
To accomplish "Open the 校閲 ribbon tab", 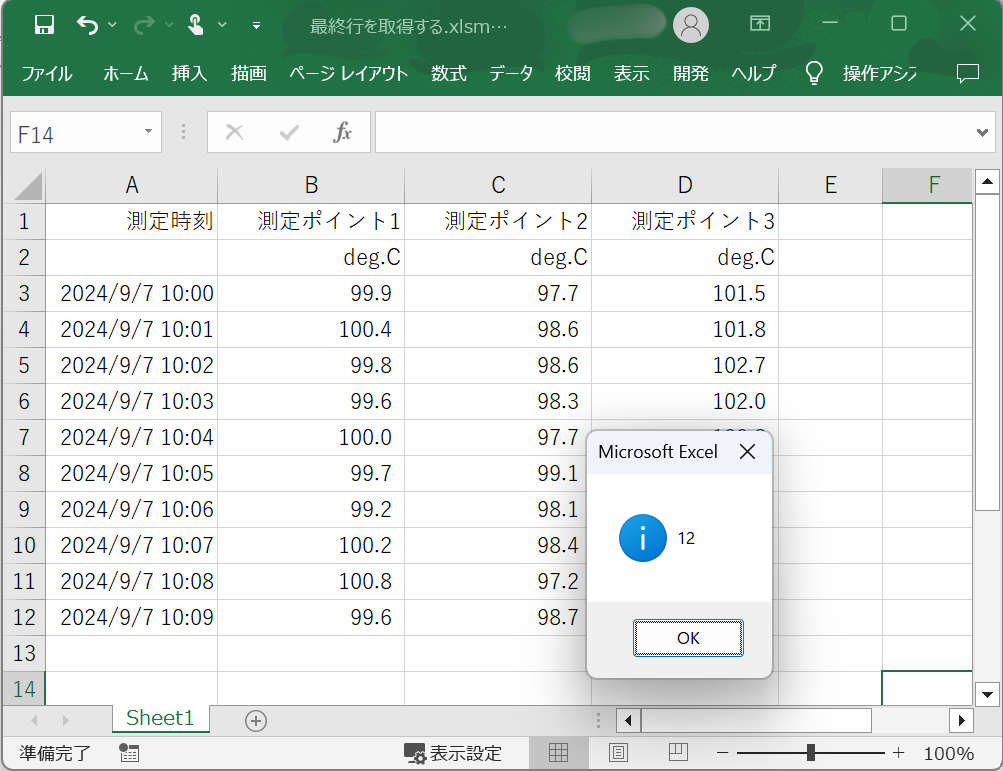I will [x=573, y=74].
